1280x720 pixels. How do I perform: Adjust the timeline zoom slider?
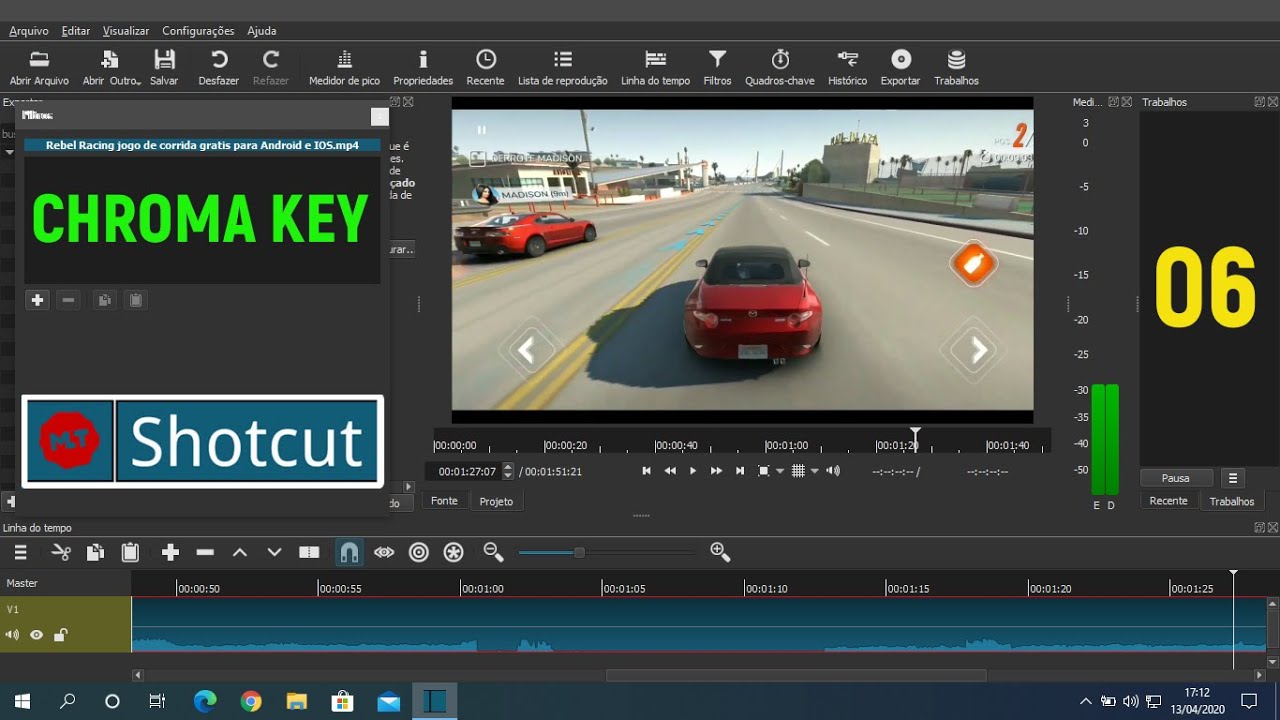point(606,552)
